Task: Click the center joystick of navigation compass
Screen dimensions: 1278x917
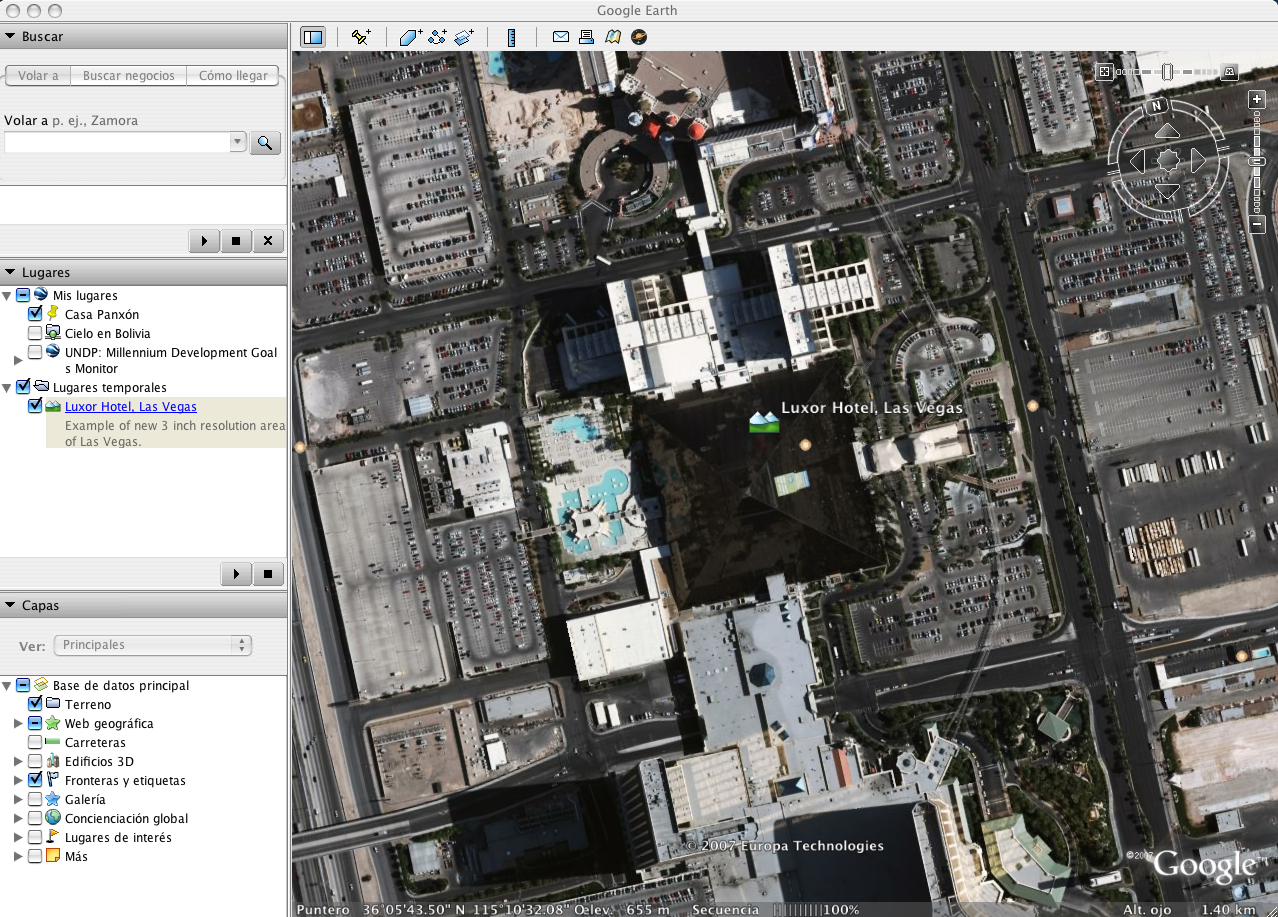Action: click(x=1168, y=160)
